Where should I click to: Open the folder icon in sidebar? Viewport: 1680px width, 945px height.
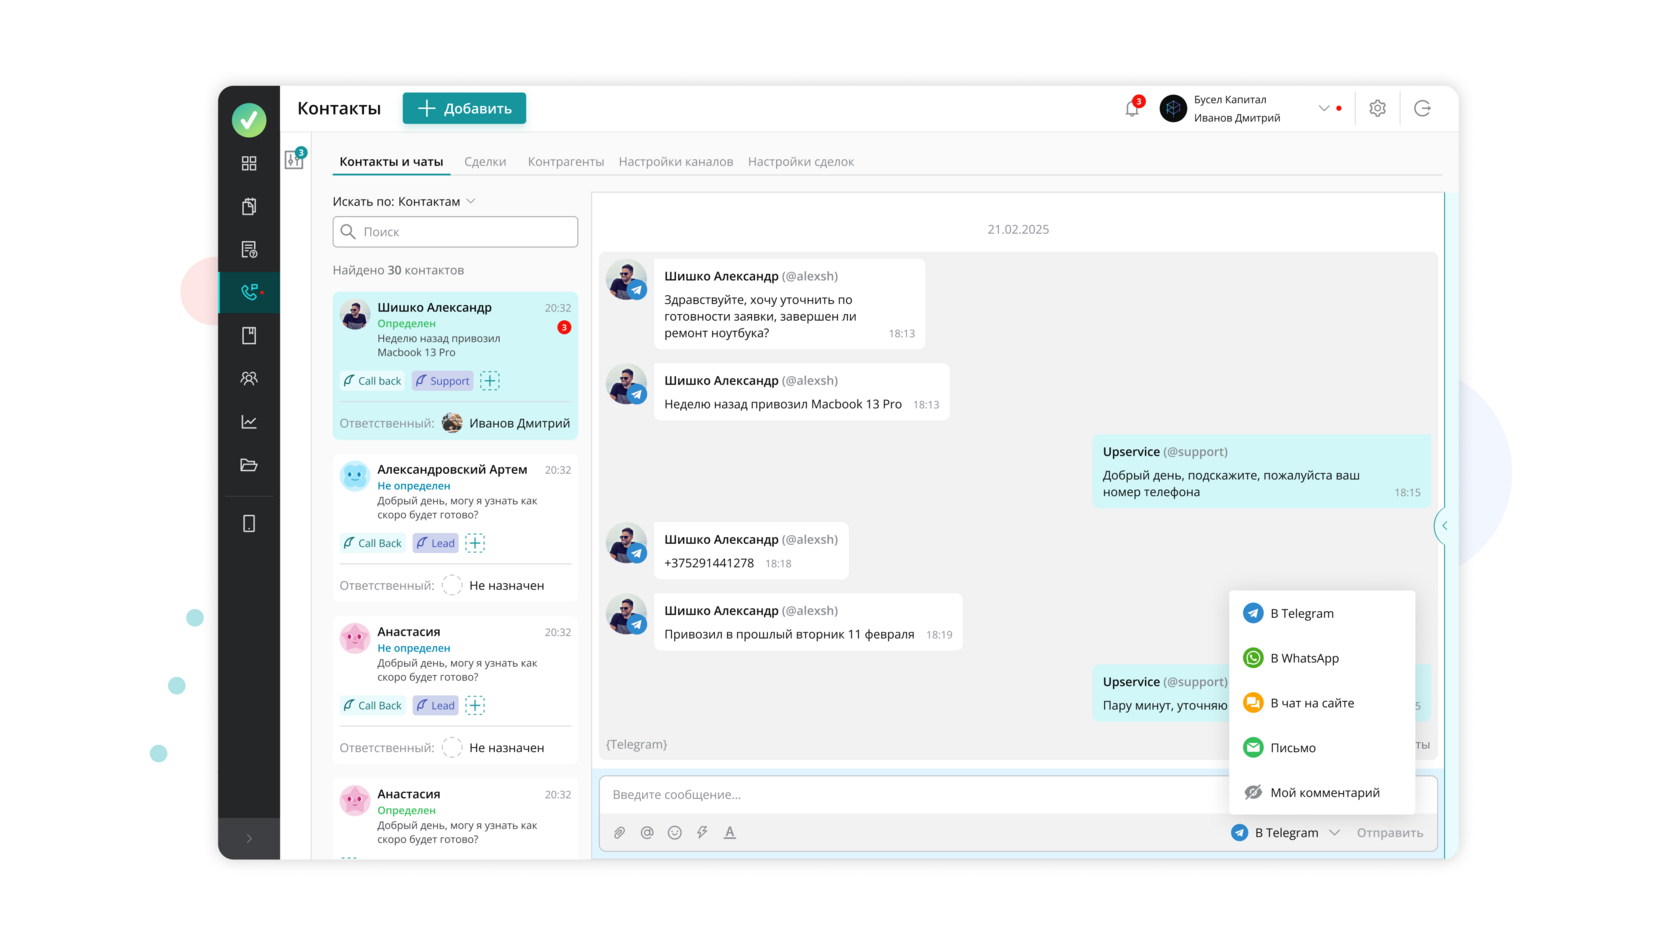249,465
